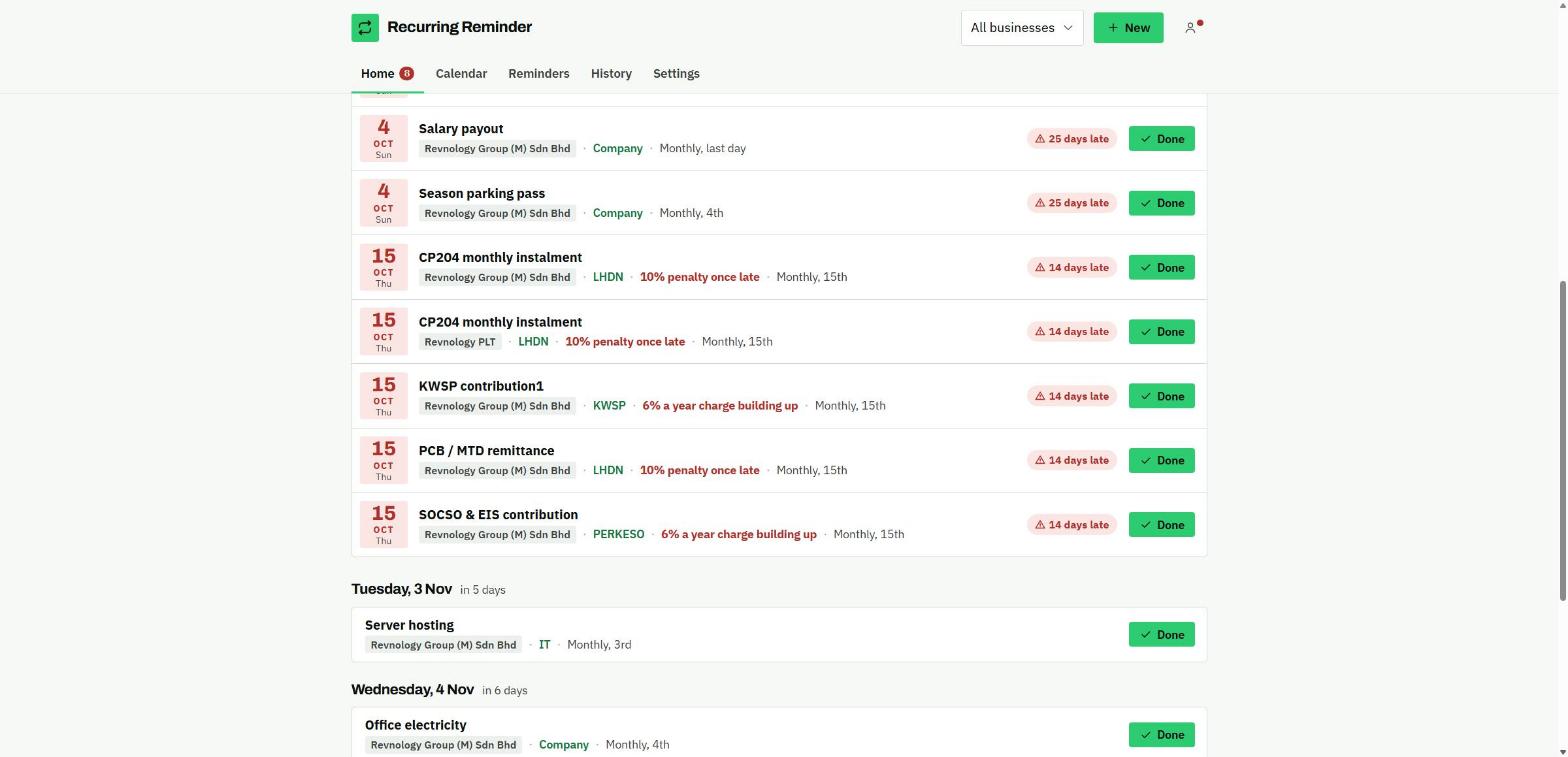Mark Office electricity as Done
This screenshot has width=1568, height=757.
click(x=1161, y=735)
